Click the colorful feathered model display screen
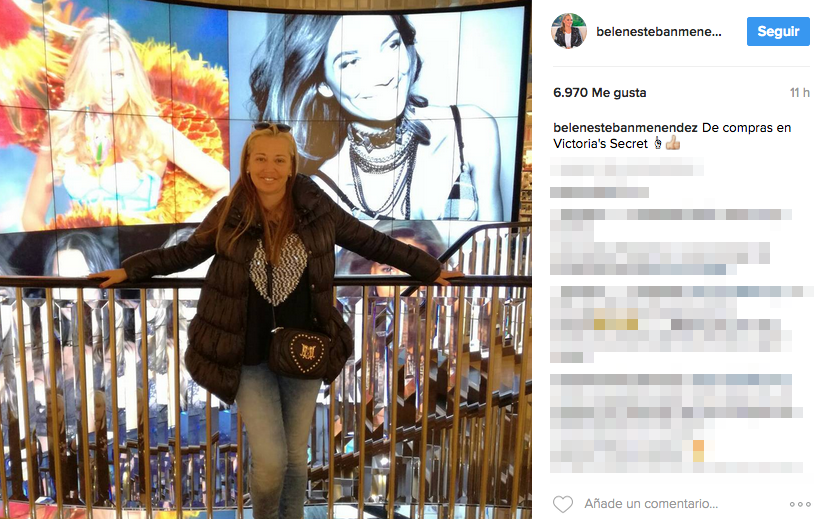 (x=114, y=116)
